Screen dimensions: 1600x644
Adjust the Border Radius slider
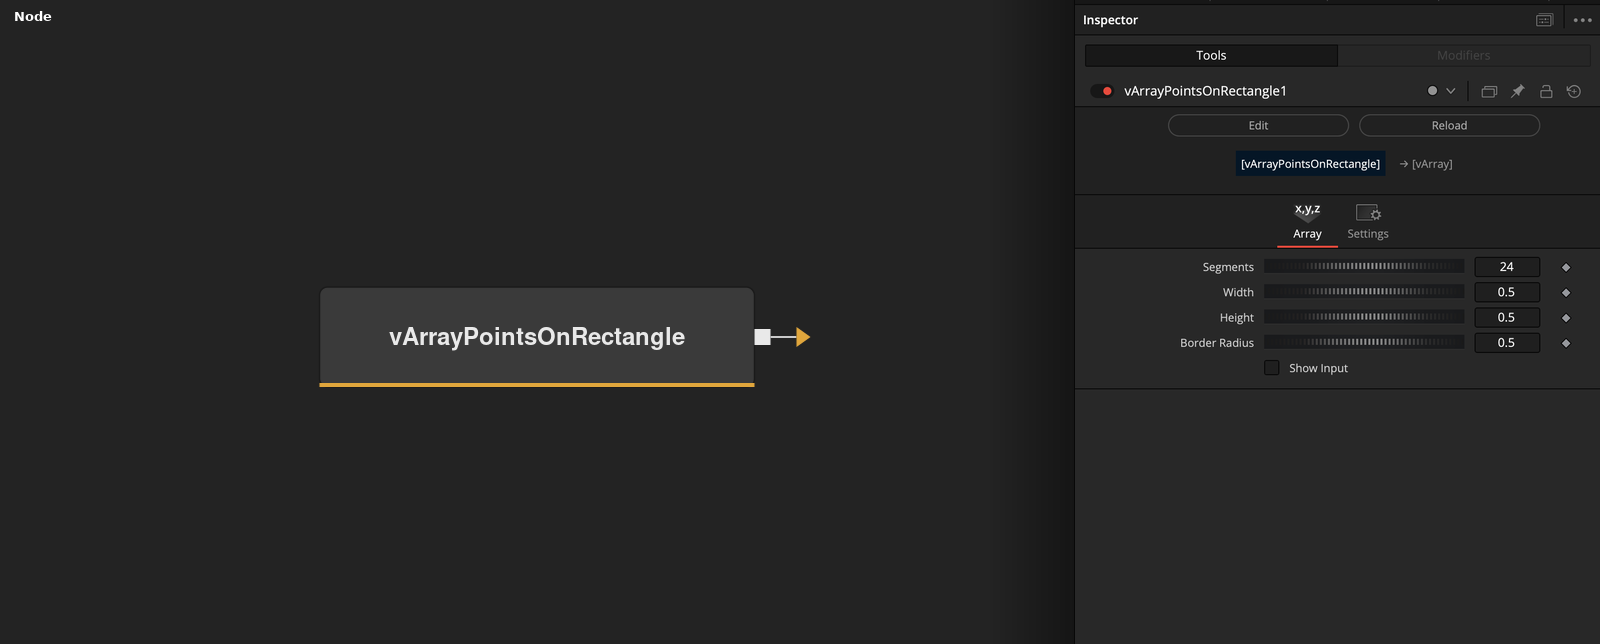click(x=1364, y=342)
